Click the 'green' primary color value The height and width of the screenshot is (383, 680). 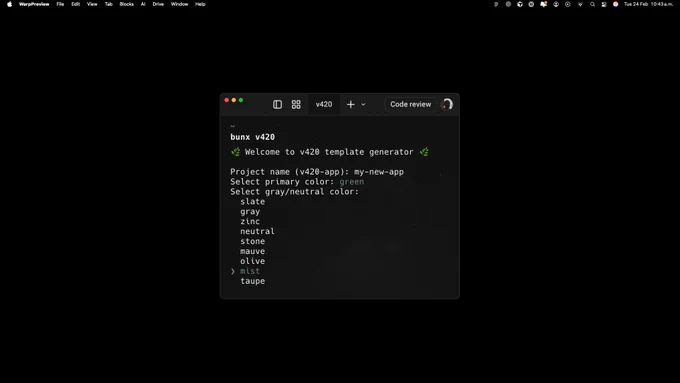[352, 182]
